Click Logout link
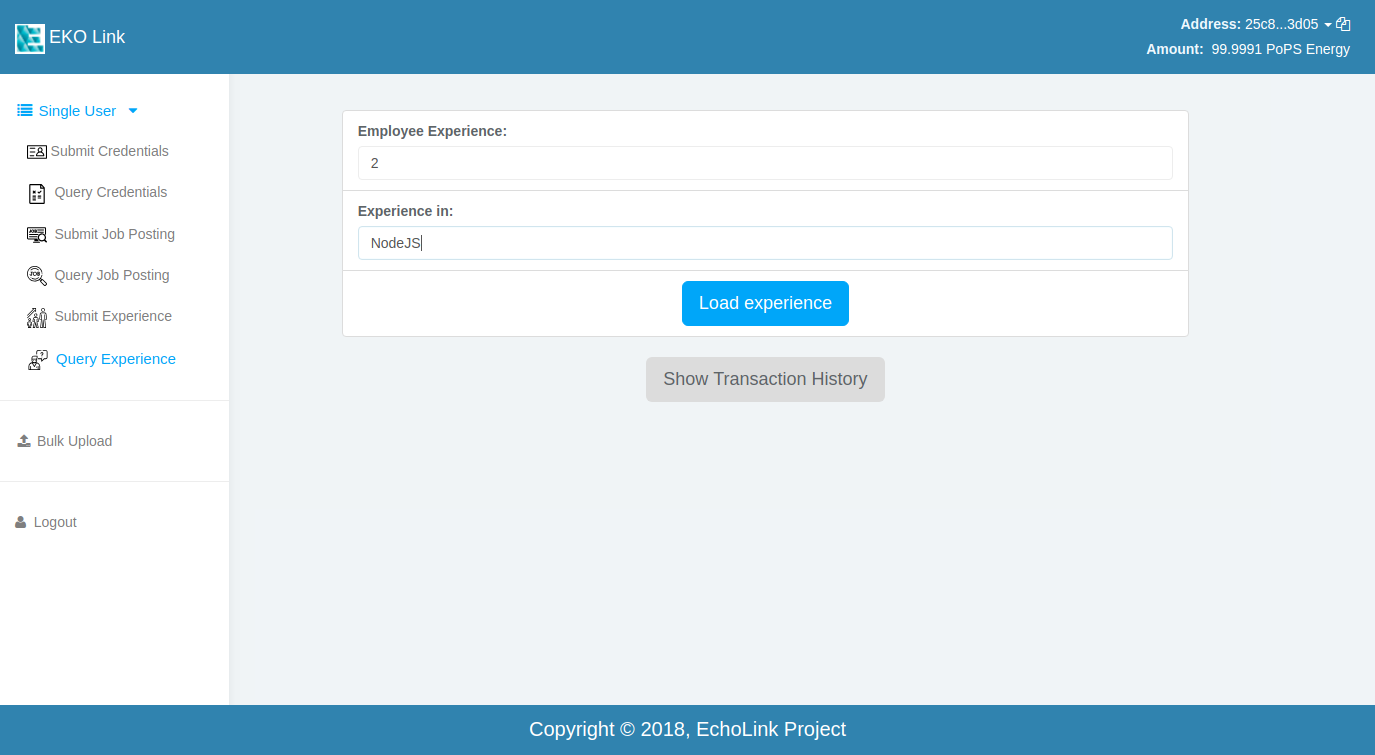The width and height of the screenshot is (1375, 755). [55, 522]
